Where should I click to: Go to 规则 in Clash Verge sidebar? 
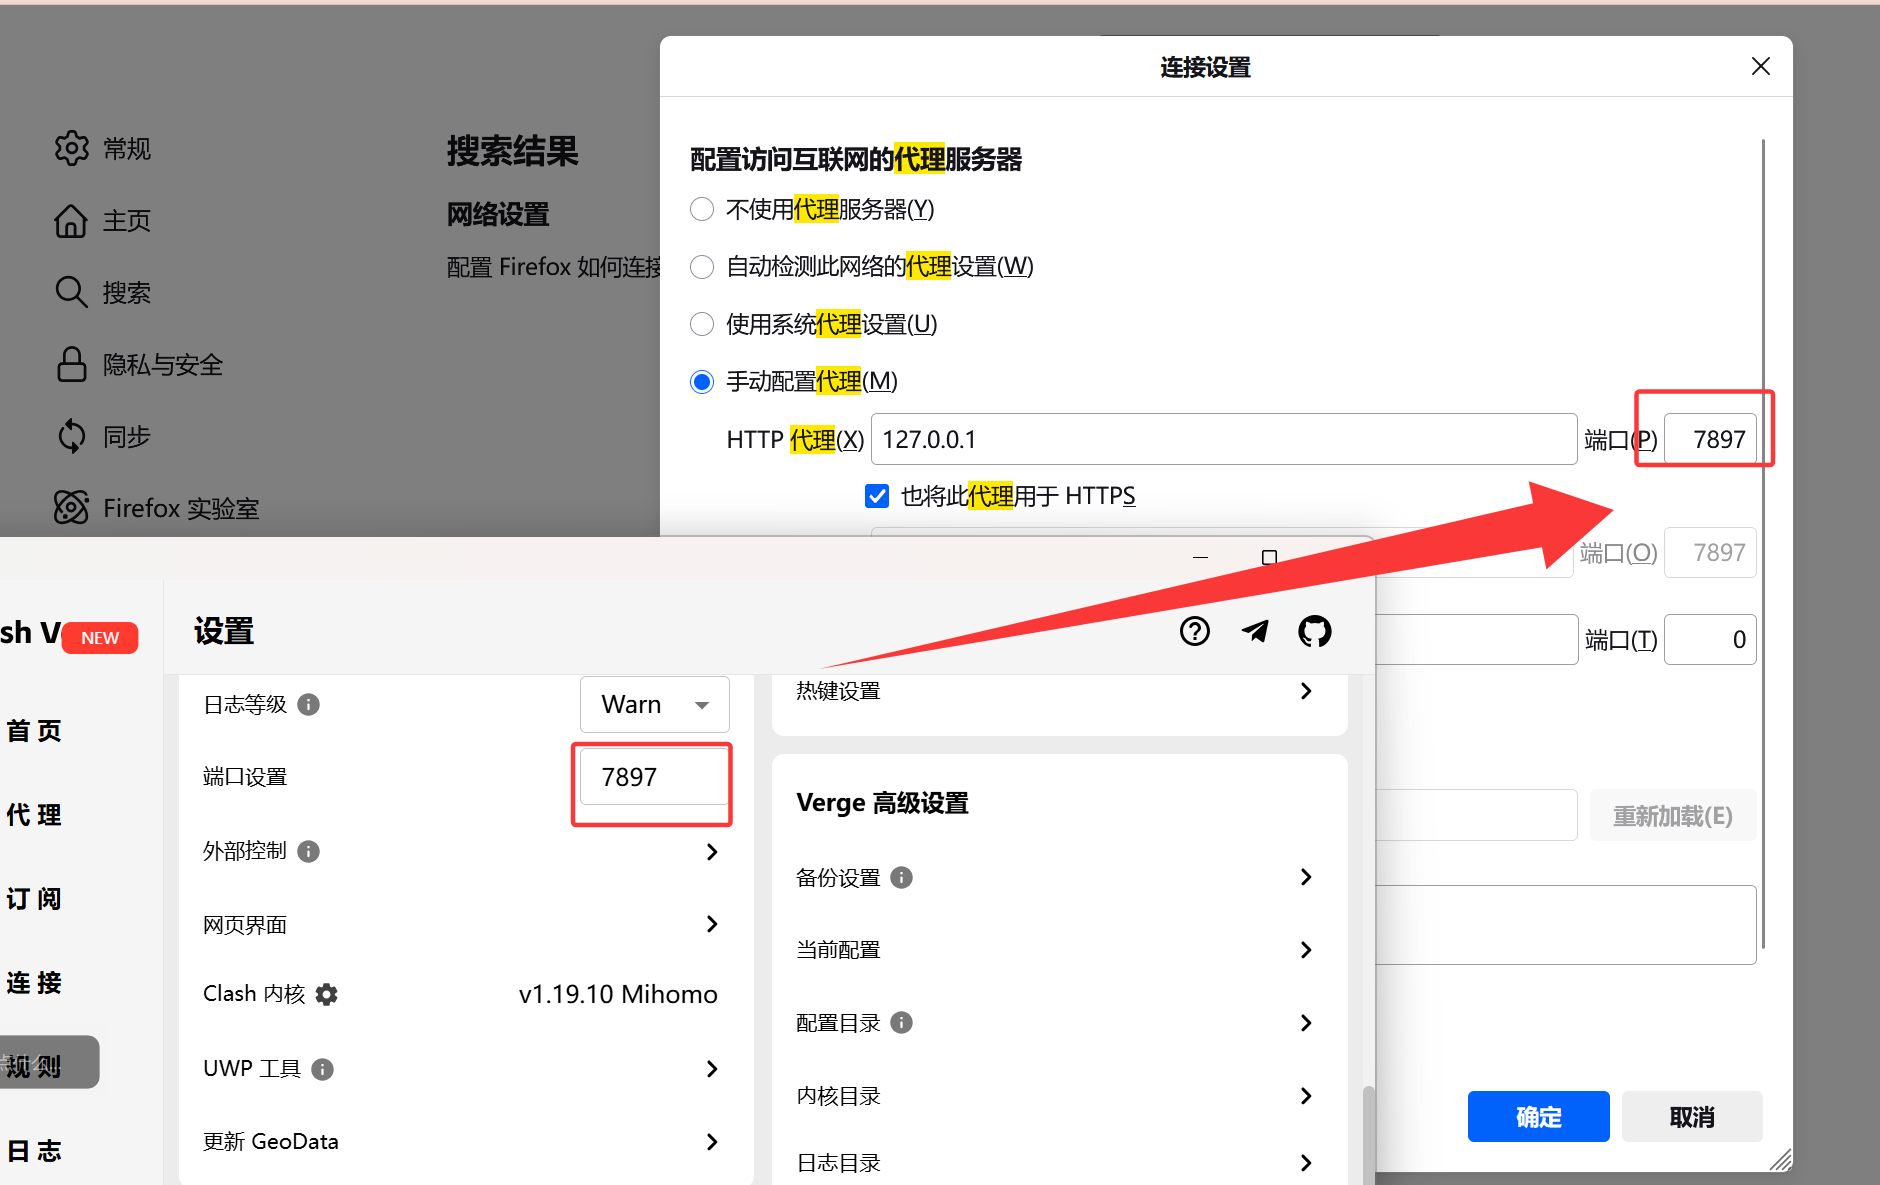34,1066
